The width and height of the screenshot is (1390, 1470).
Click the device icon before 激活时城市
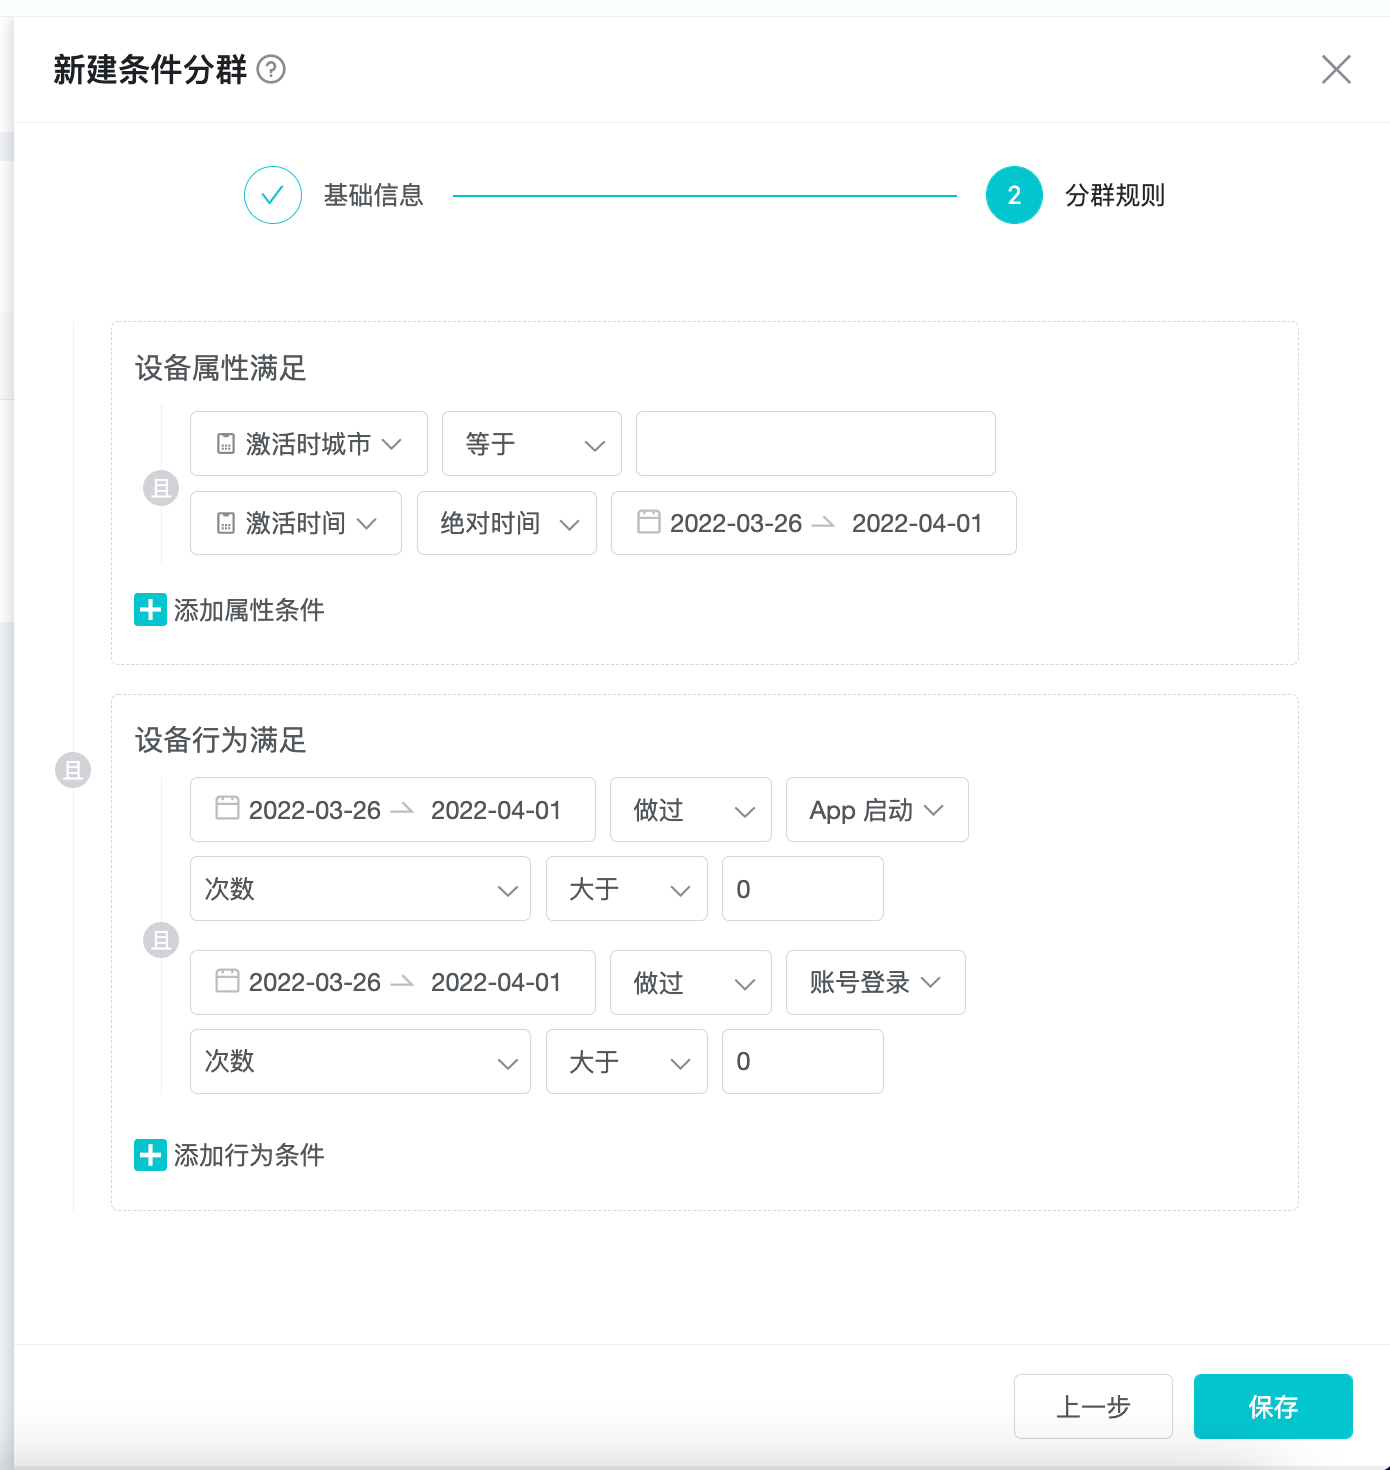pyautogui.click(x=227, y=443)
